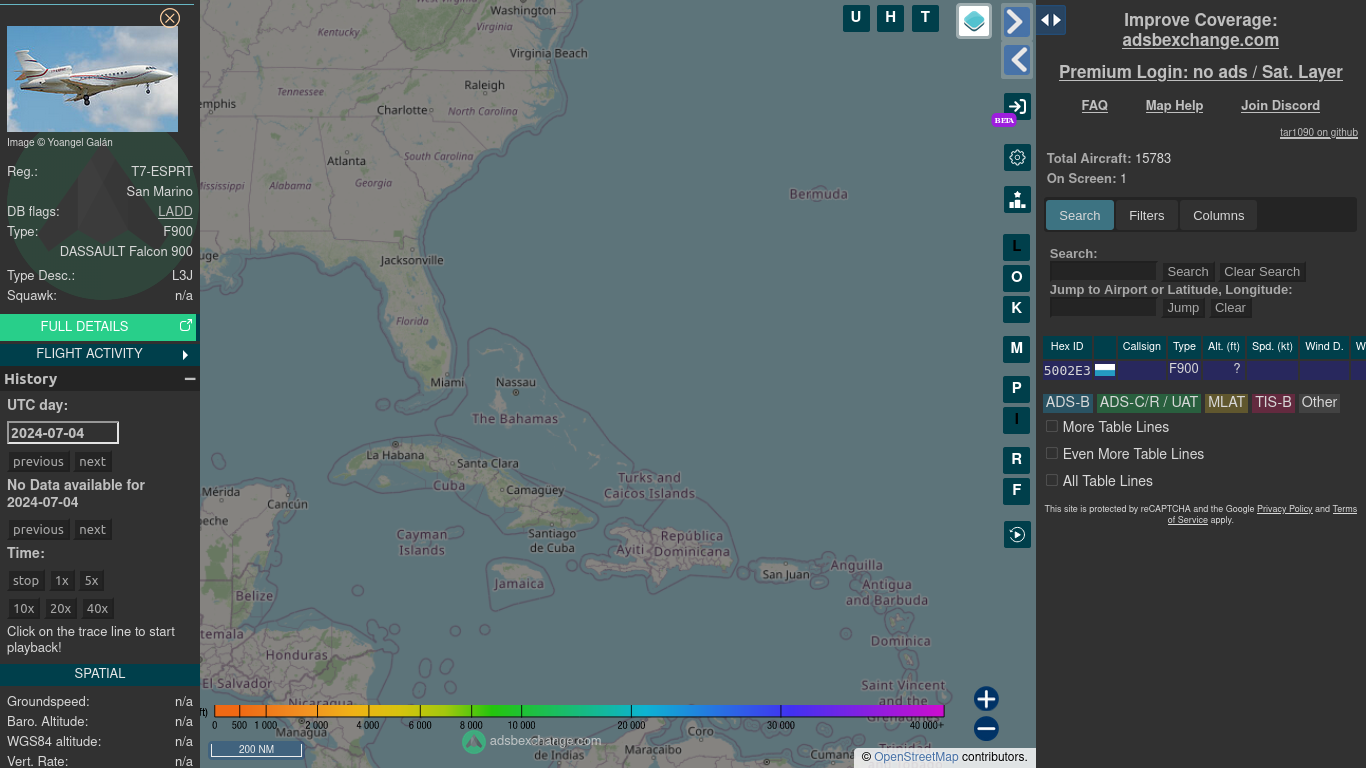This screenshot has width=1366, height=768.
Task: Click the R map button
Action: (1016, 460)
